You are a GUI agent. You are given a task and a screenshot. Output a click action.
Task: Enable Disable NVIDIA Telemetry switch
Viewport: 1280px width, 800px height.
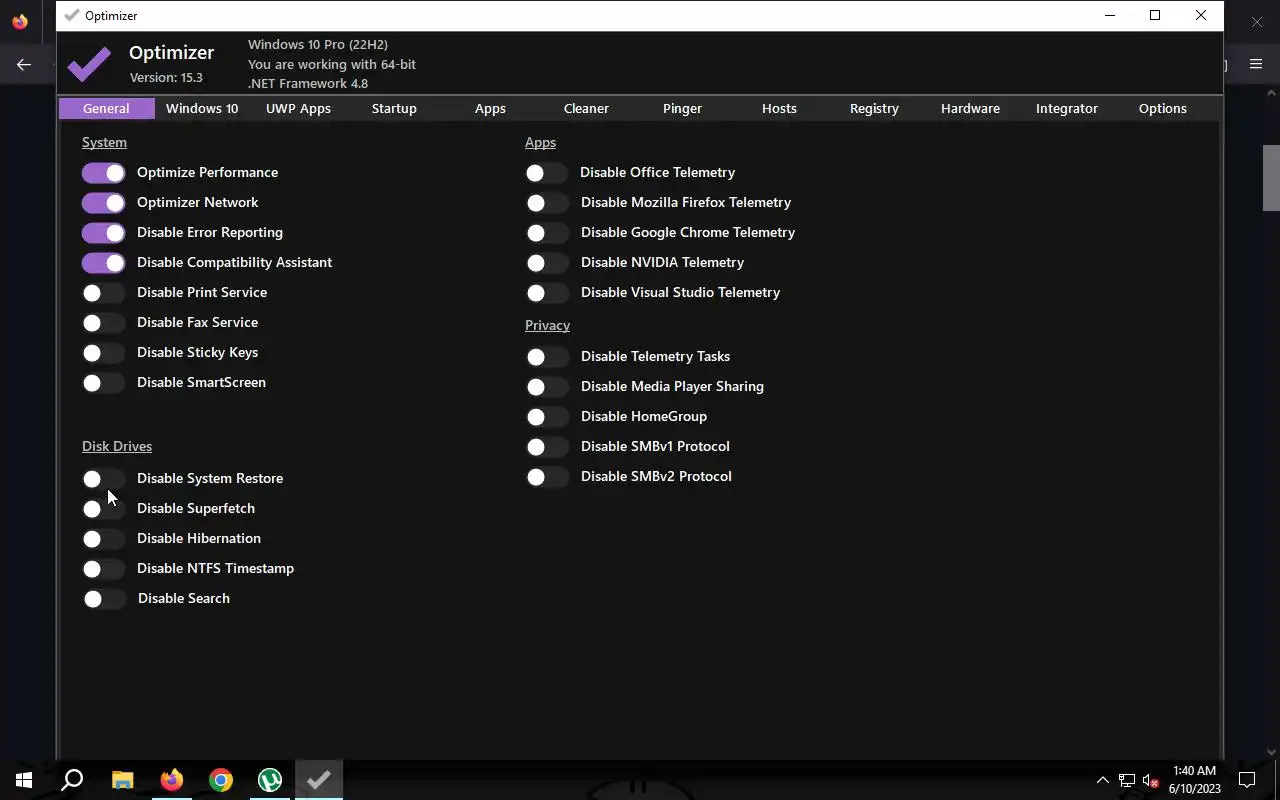tap(547, 263)
